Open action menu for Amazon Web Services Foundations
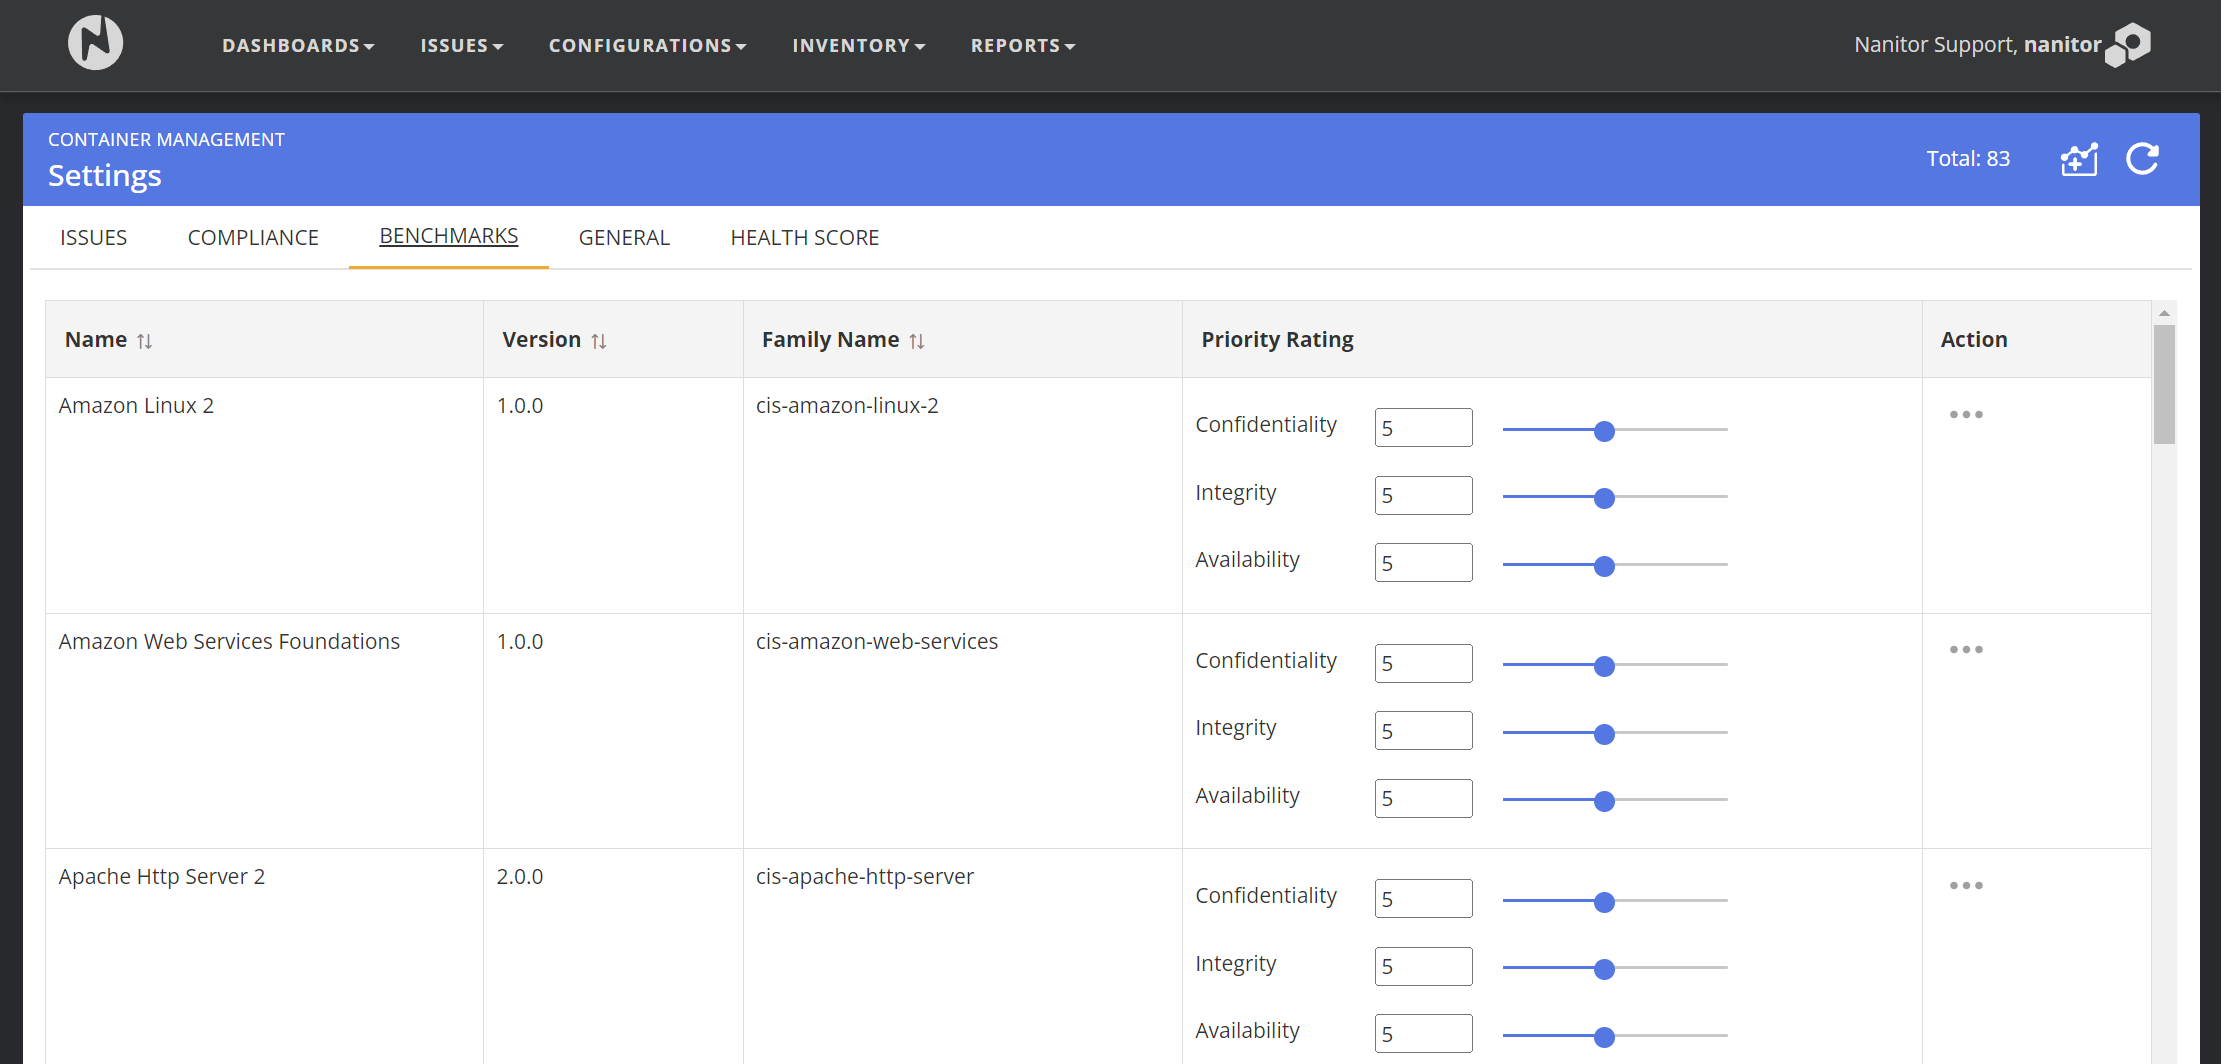 [x=1965, y=650]
